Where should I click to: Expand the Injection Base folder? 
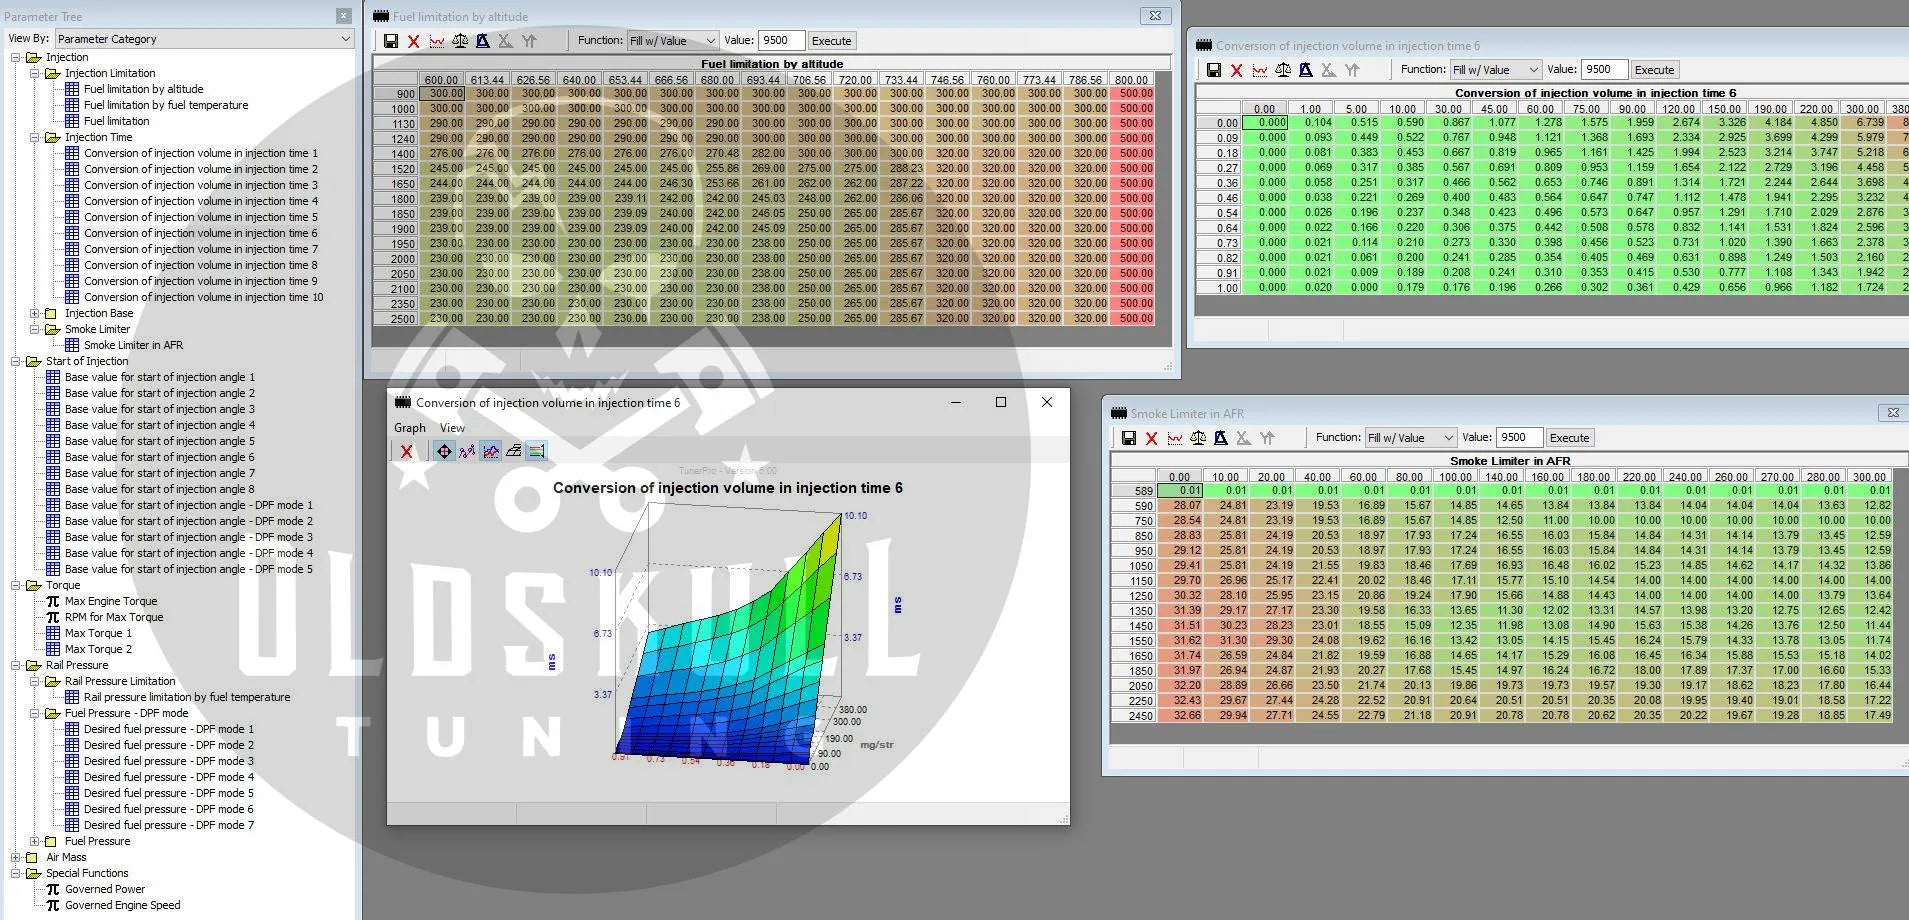pyautogui.click(x=35, y=313)
